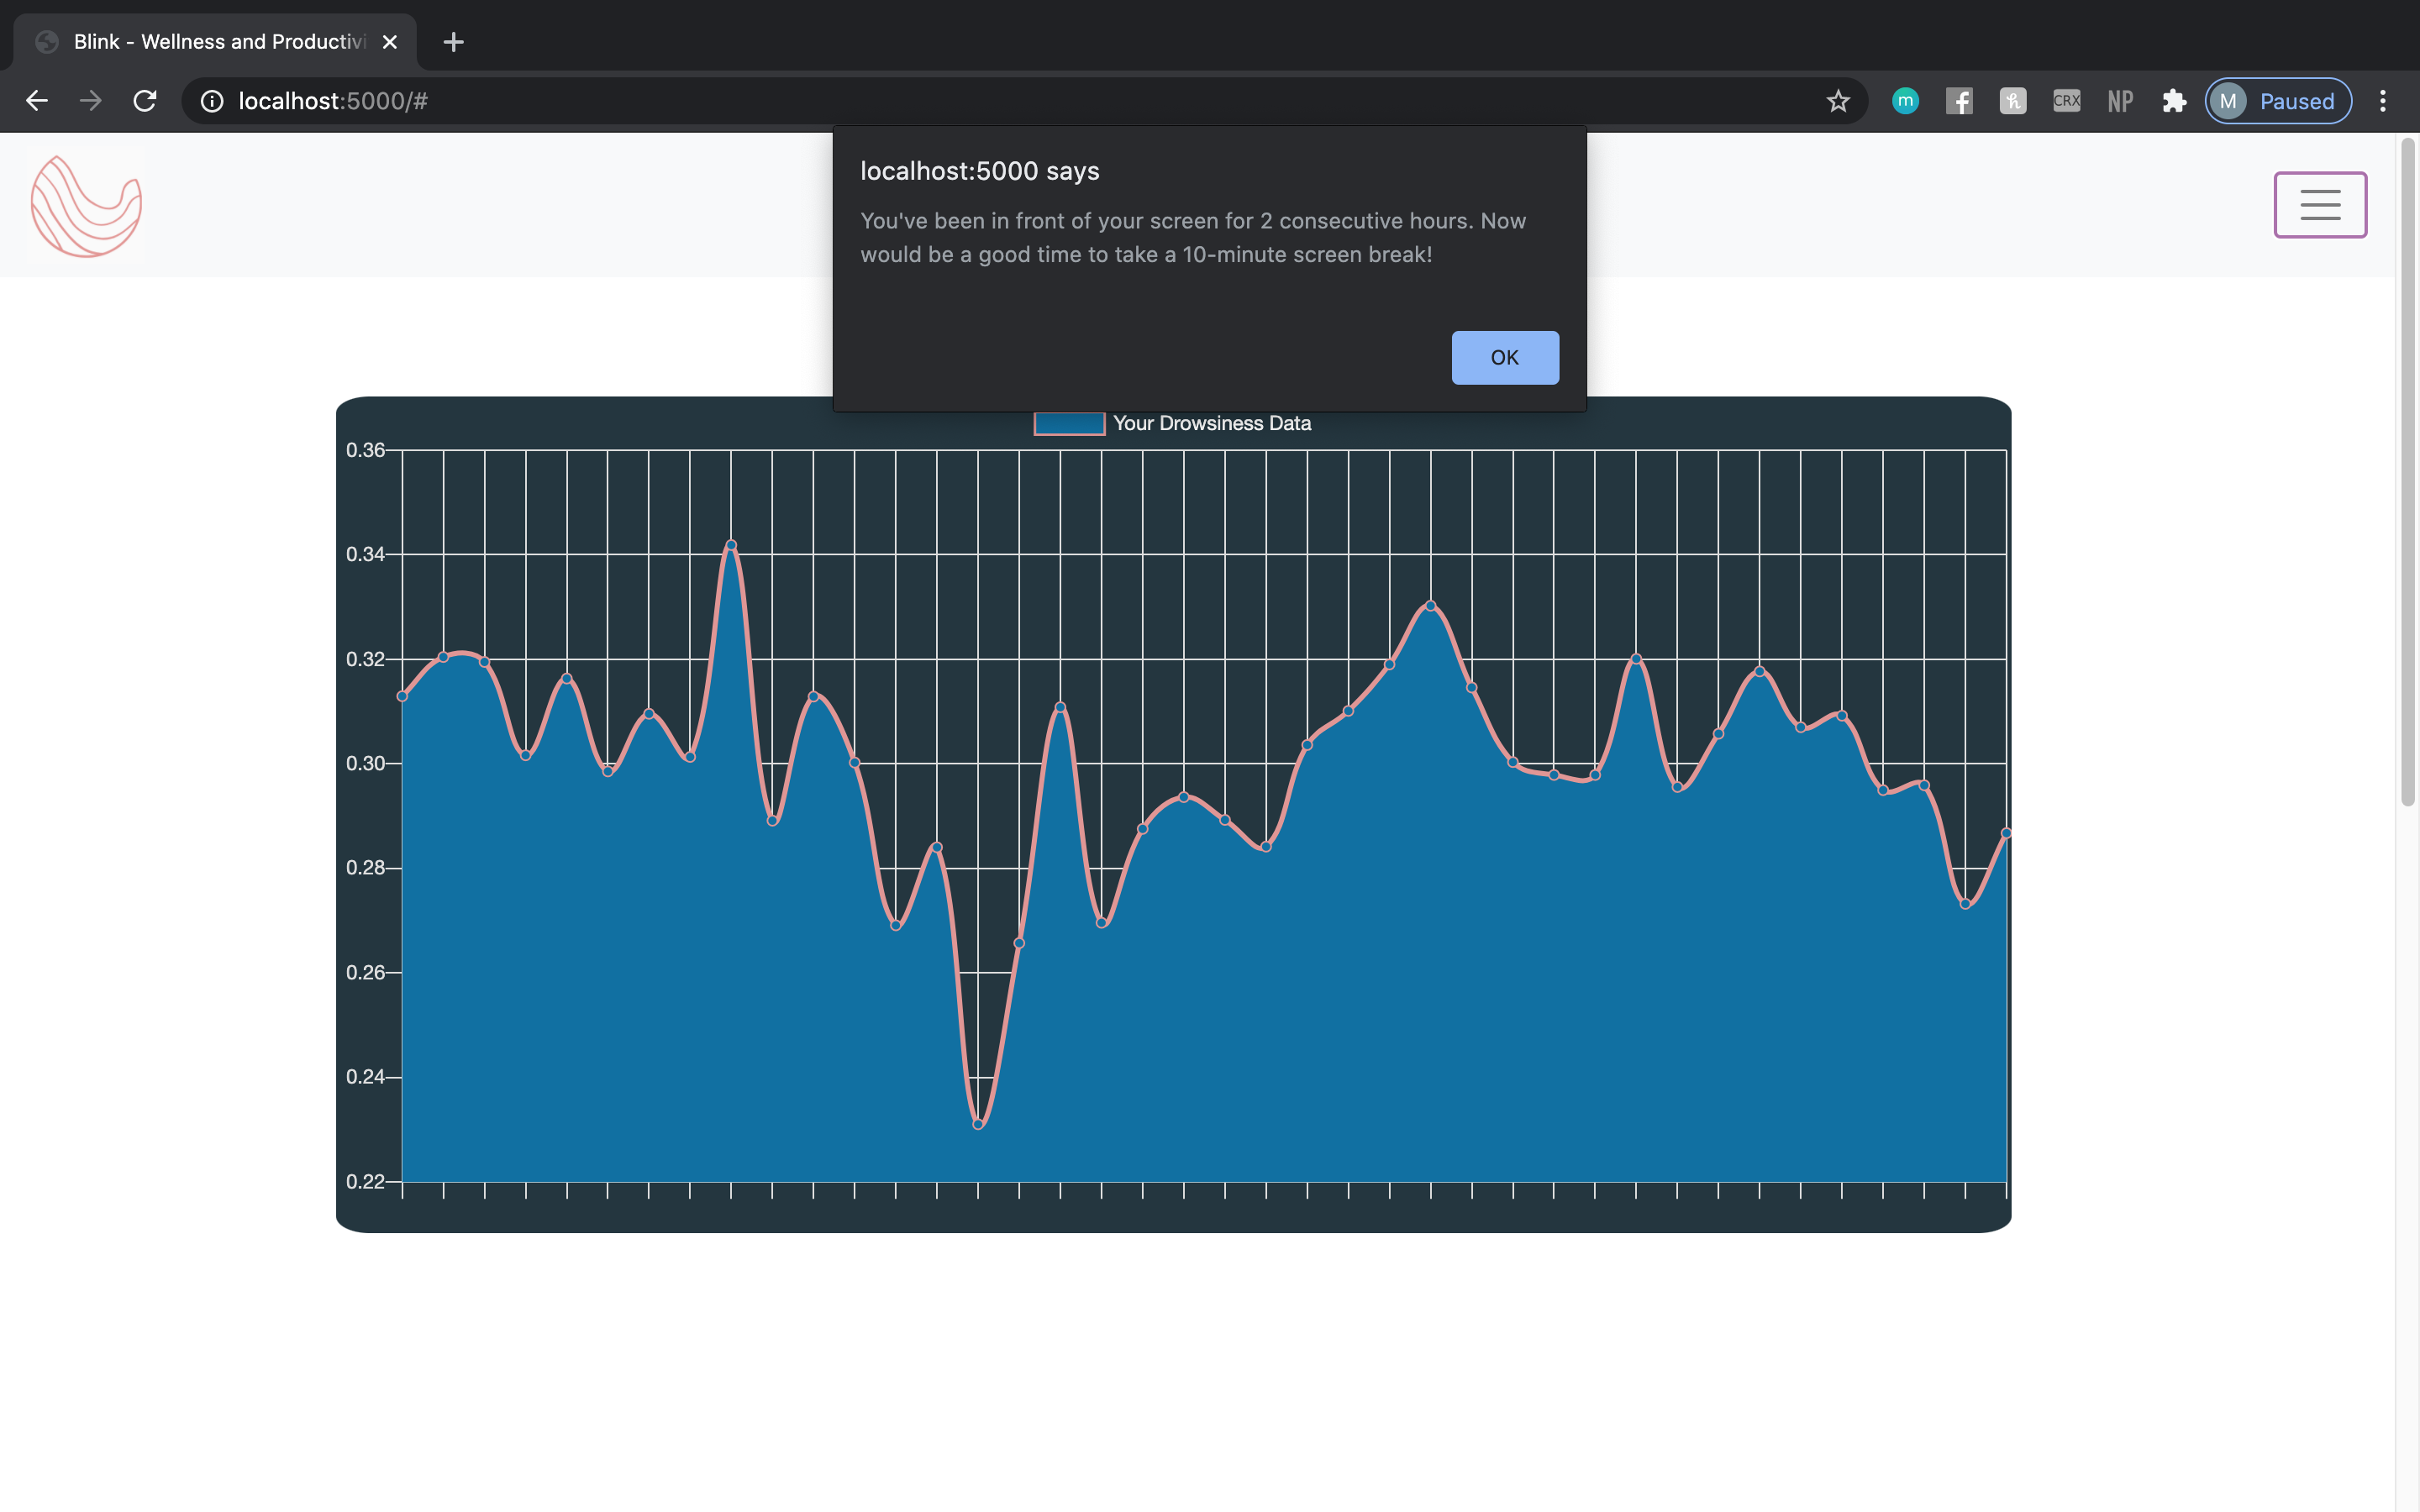
Task: Click the NP extension icon
Action: (2120, 101)
